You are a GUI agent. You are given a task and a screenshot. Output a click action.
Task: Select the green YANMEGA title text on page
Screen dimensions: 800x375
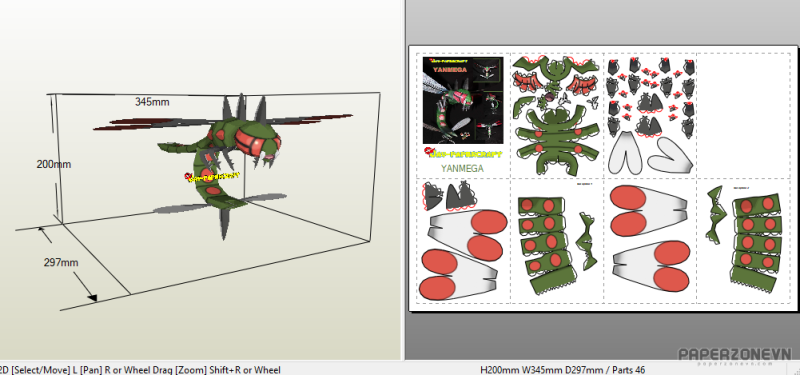pos(462,168)
